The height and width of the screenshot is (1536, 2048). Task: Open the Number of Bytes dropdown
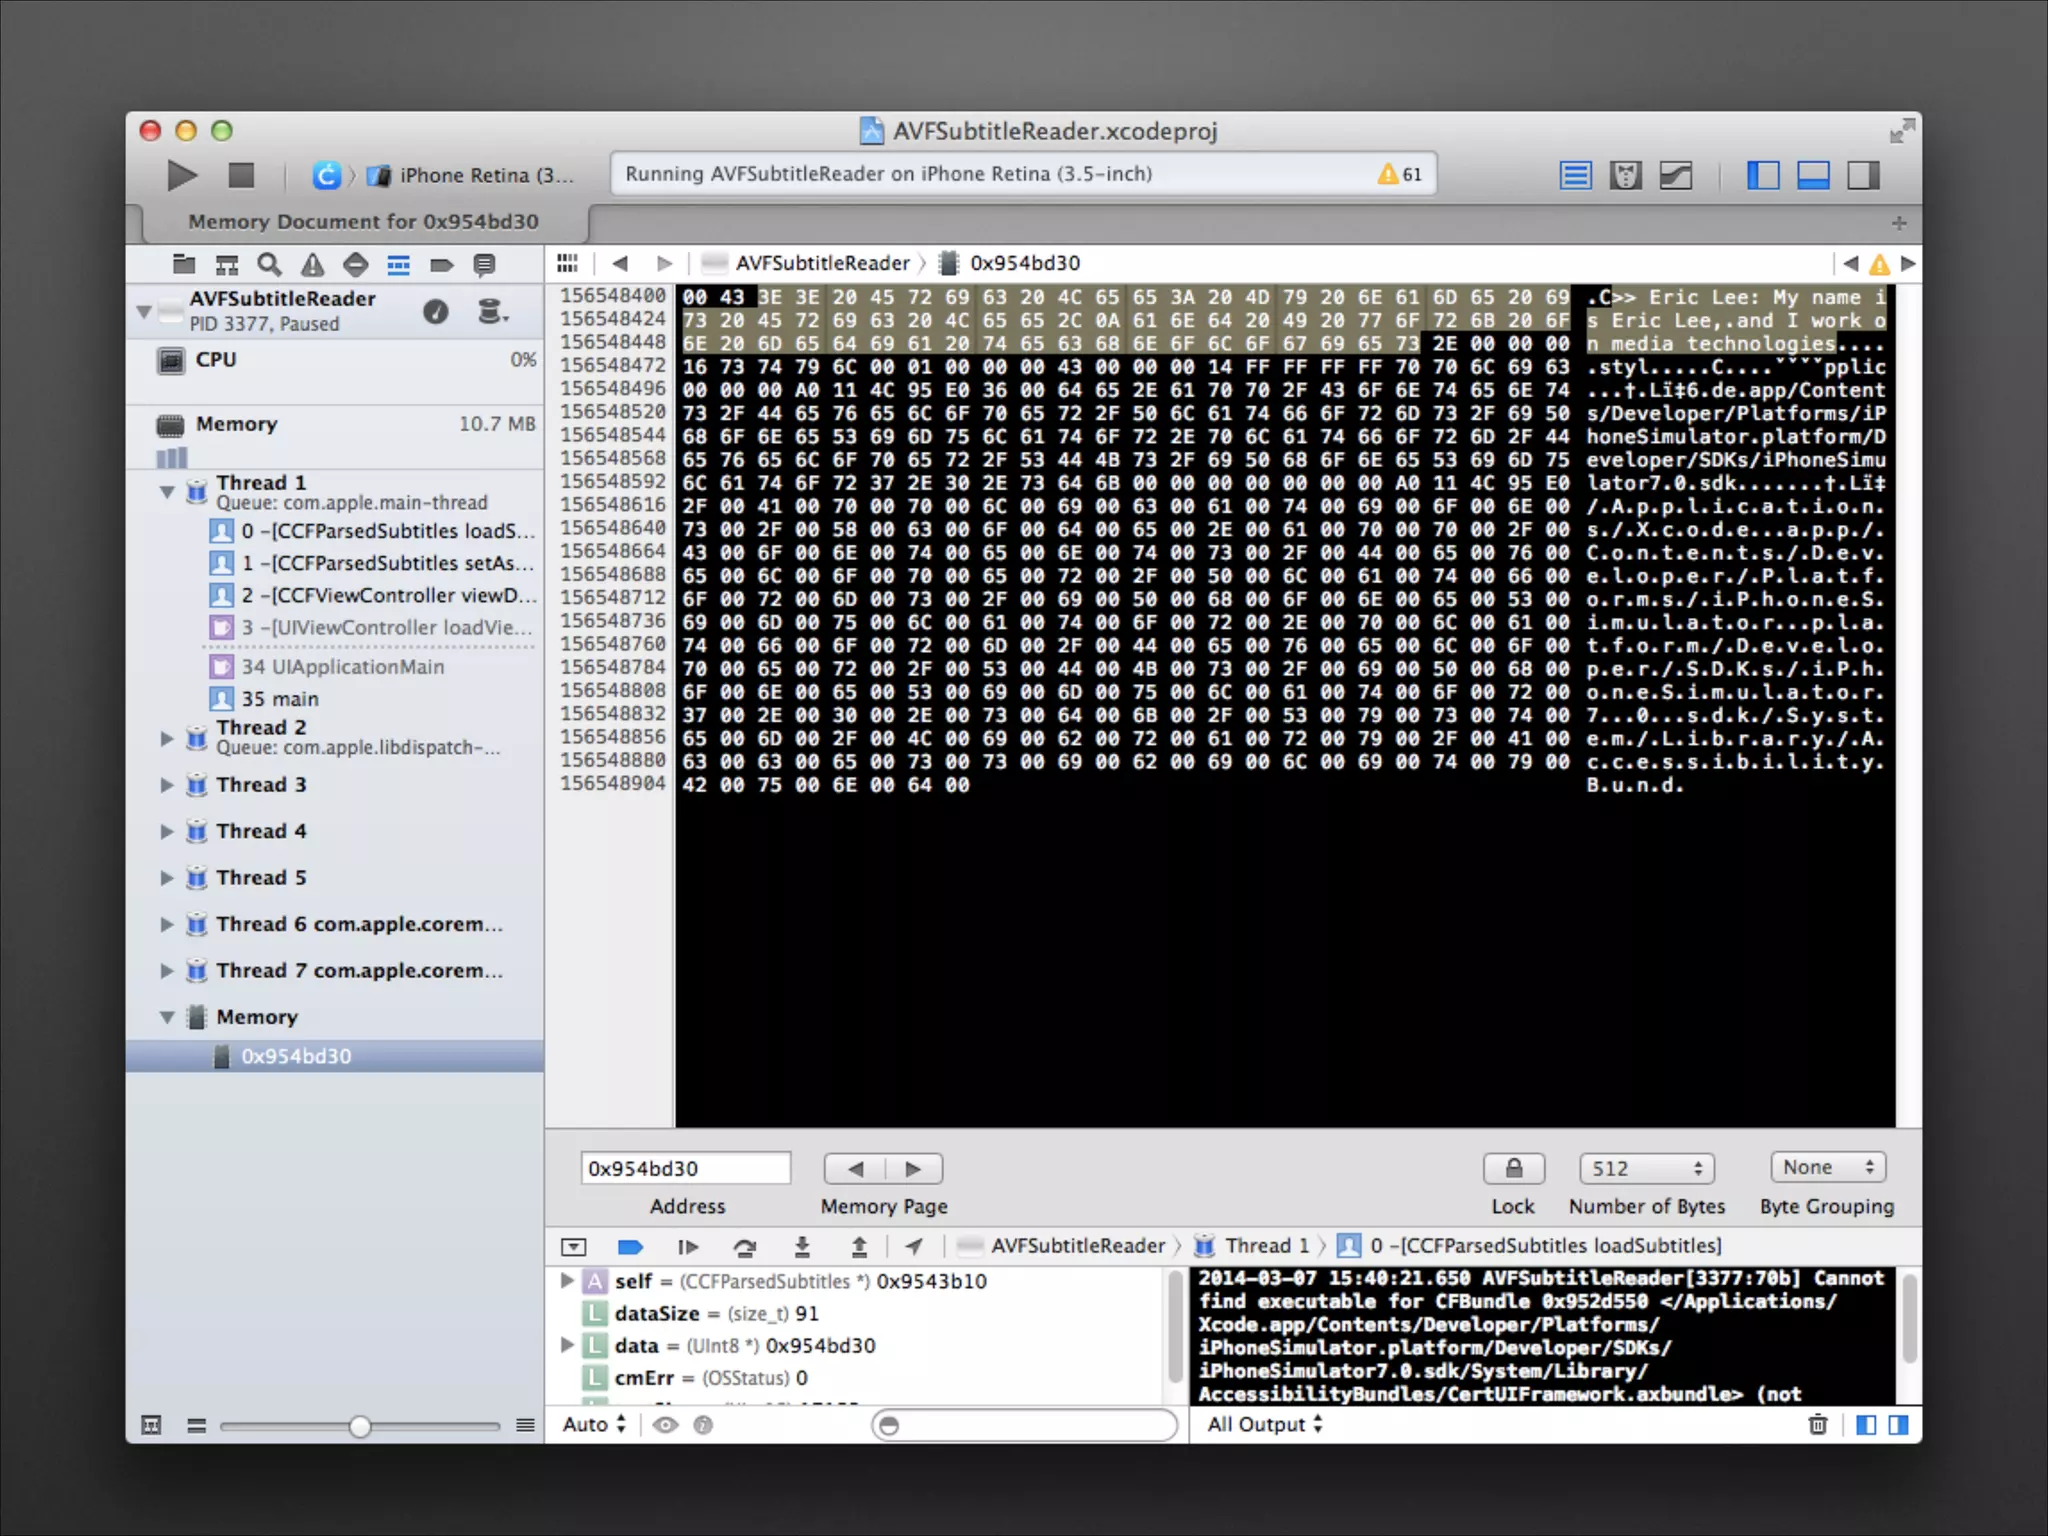tap(1646, 1168)
